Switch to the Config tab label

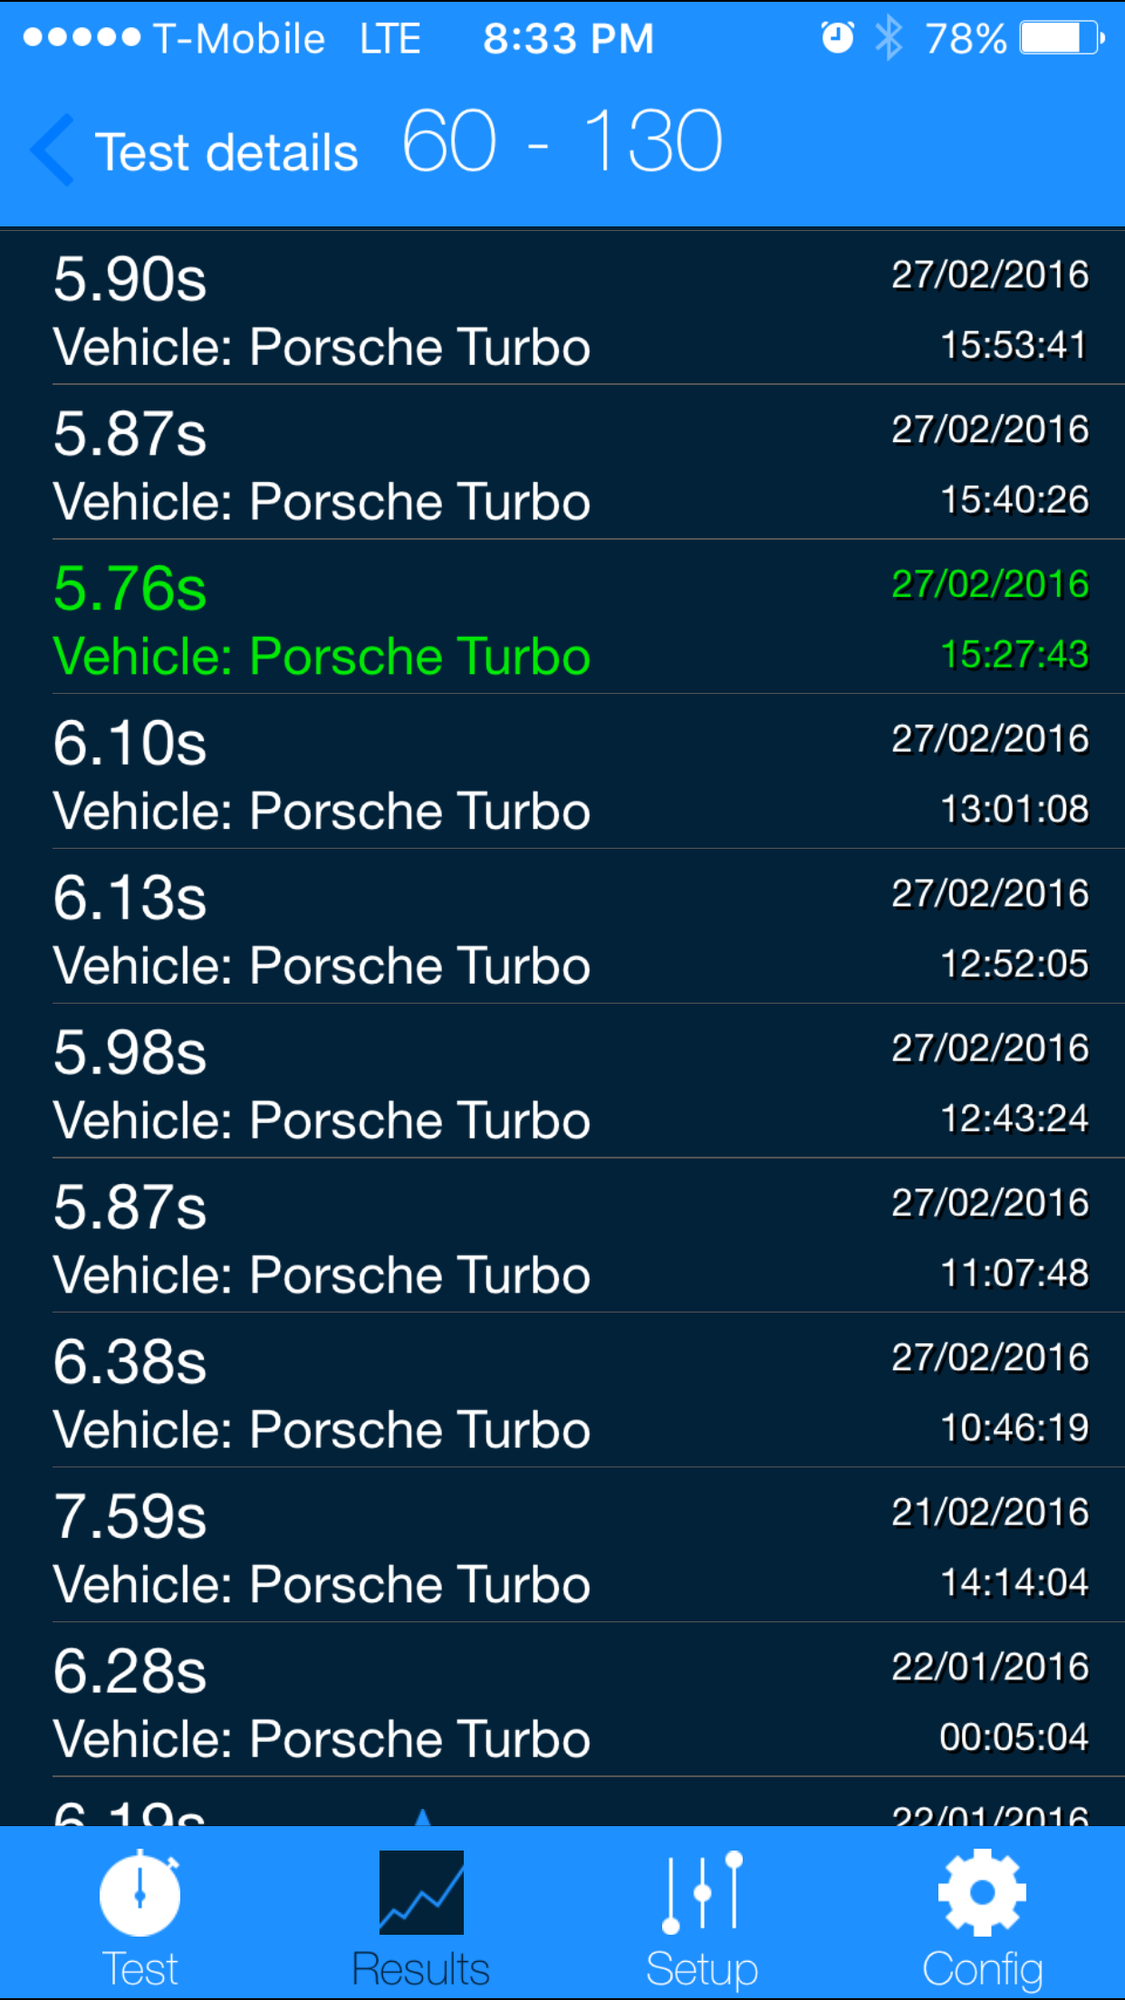pos(982,1970)
